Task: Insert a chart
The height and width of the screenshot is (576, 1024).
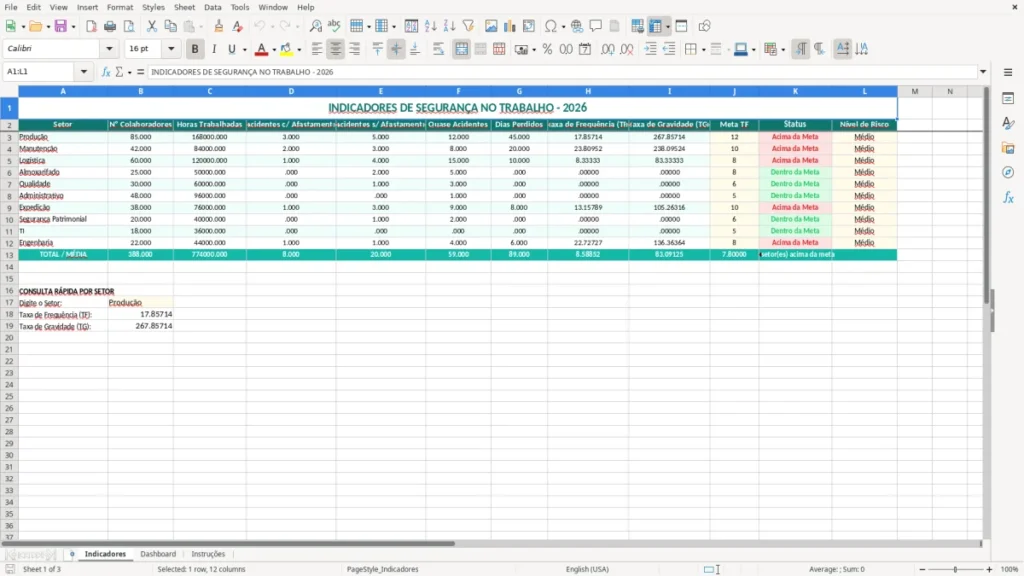Action: point(510,26)
